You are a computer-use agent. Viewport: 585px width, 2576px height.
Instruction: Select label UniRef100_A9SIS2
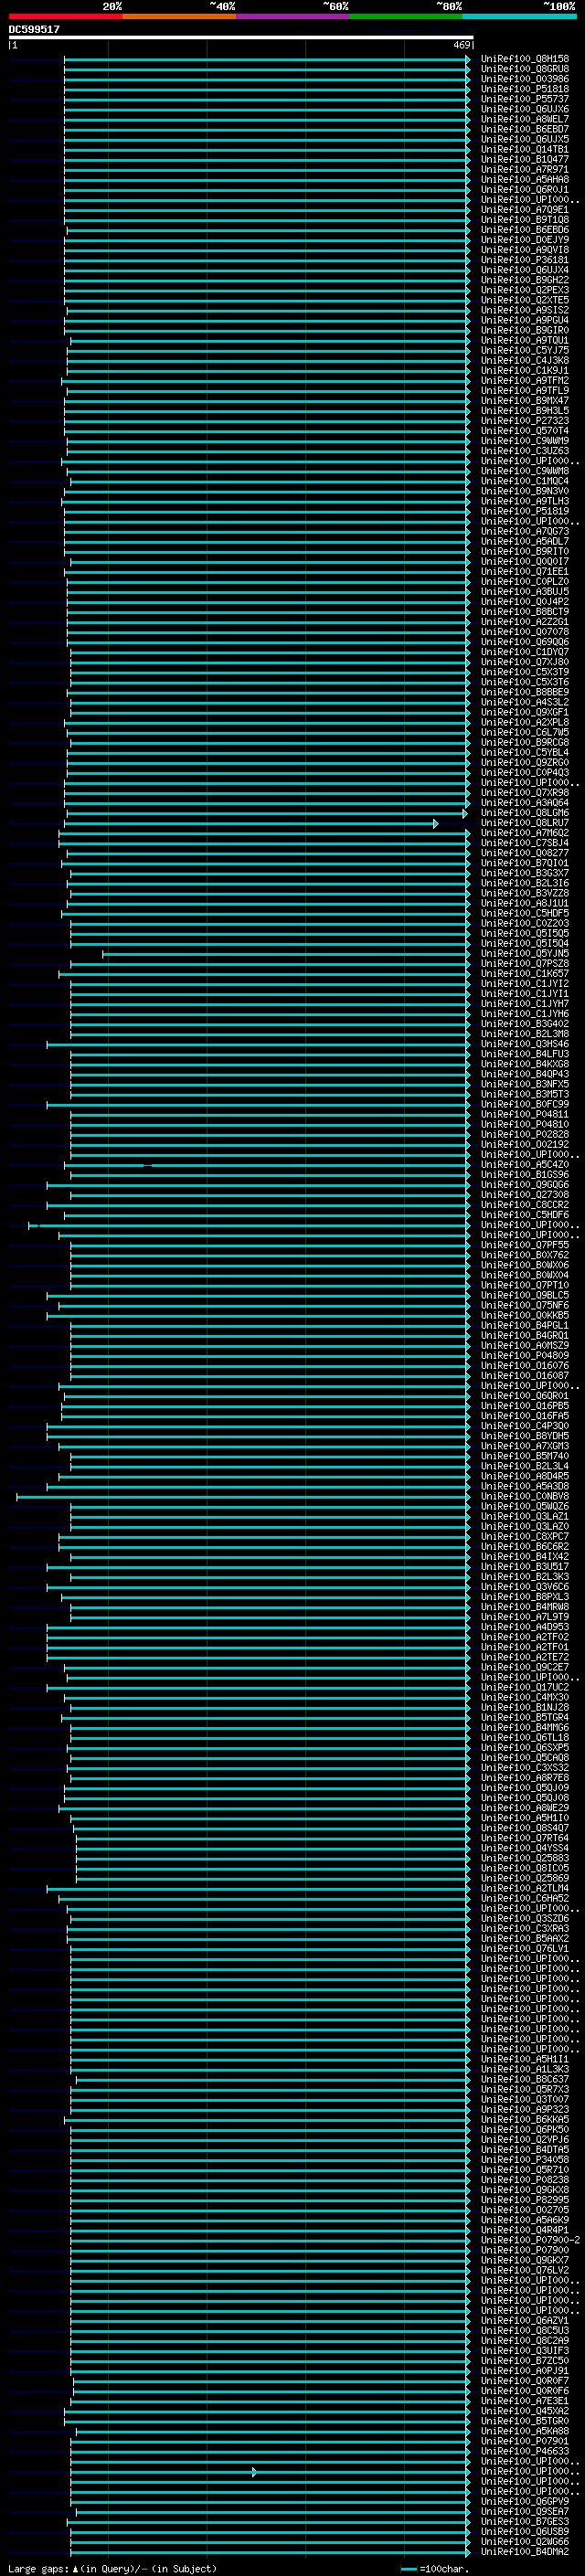pos(524,310)
